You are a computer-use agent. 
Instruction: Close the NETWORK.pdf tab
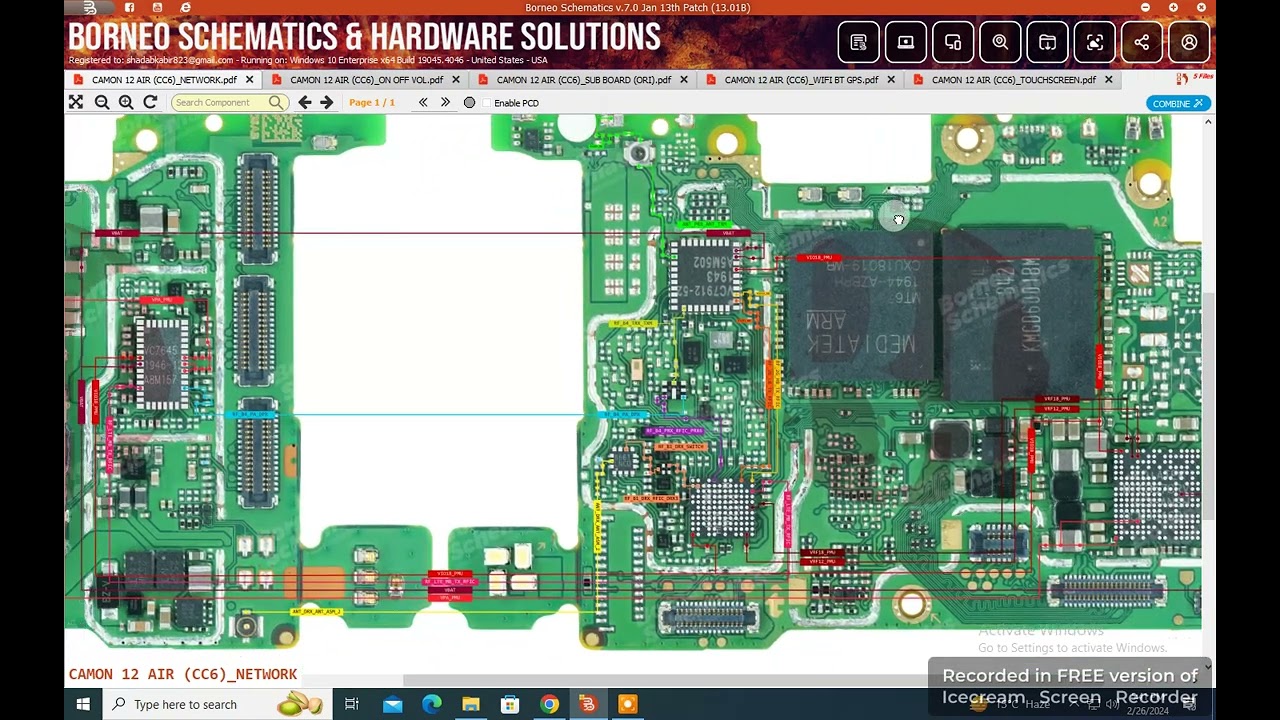(249, 80)
